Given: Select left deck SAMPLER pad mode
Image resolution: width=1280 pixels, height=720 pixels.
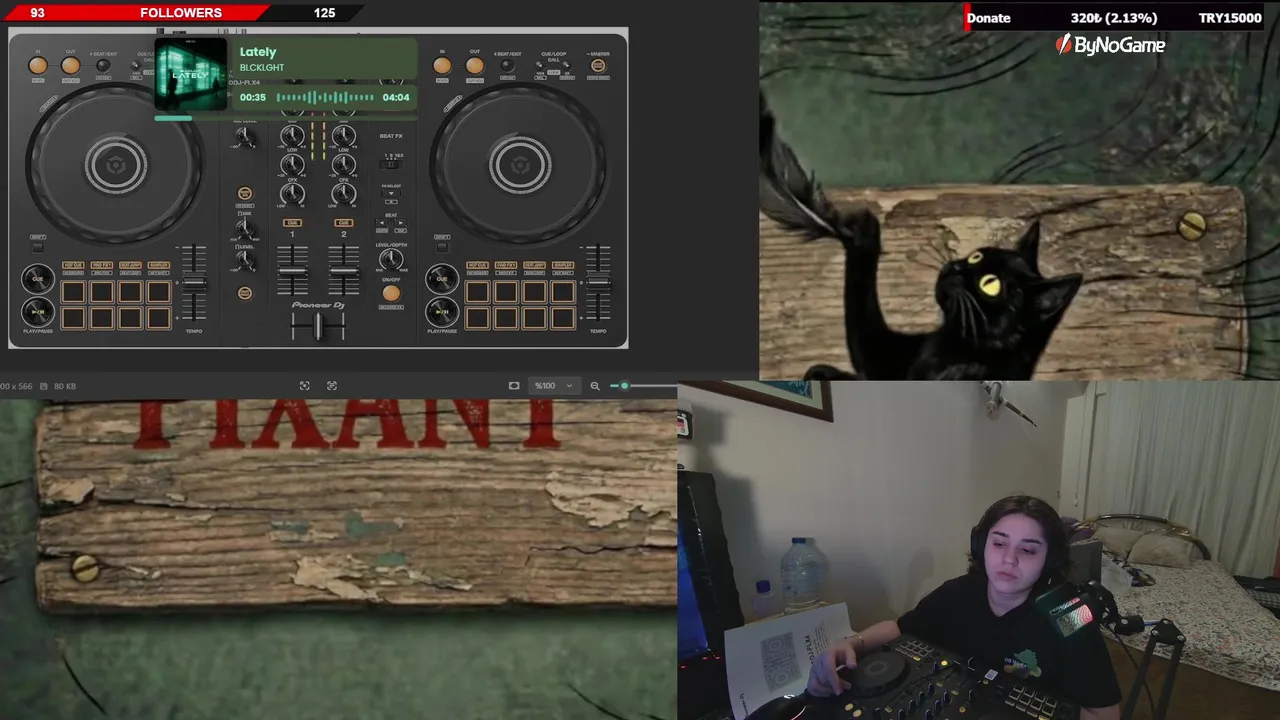Looking at the screenshot, I should click(159, 266).
